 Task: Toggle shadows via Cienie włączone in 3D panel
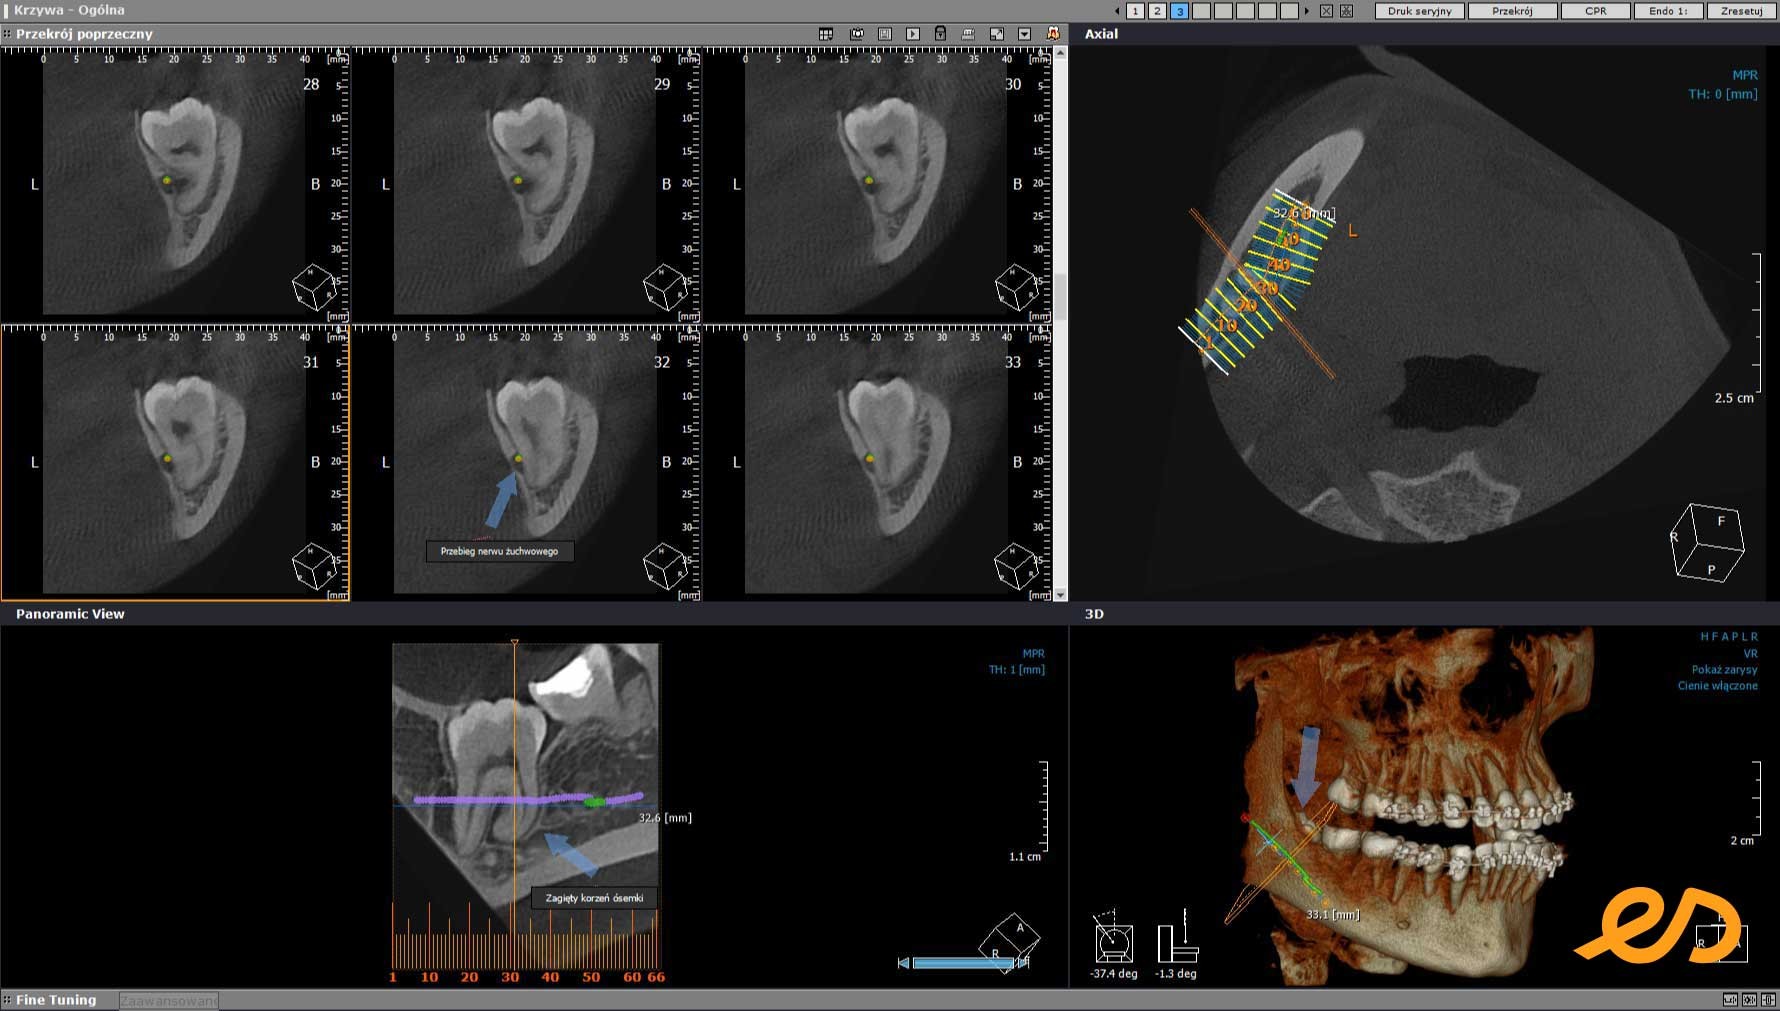[x=1719, y=686]
